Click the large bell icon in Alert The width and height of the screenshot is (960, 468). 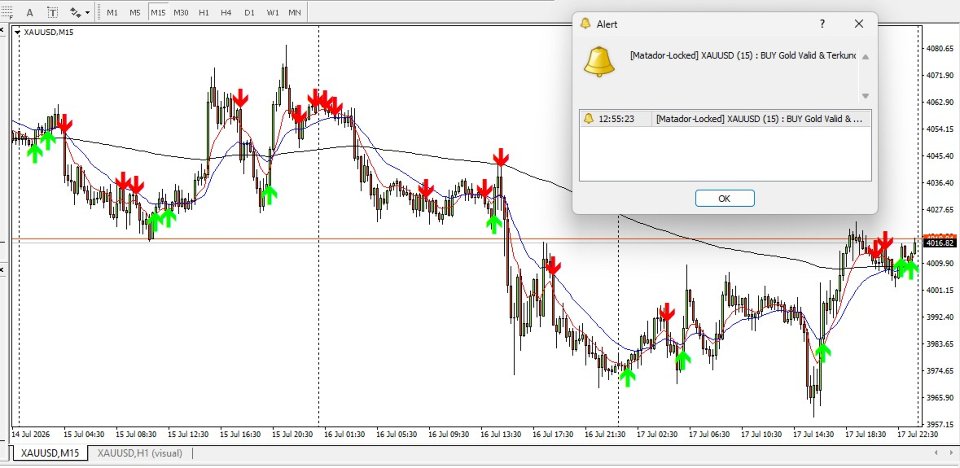coord(599,61)
